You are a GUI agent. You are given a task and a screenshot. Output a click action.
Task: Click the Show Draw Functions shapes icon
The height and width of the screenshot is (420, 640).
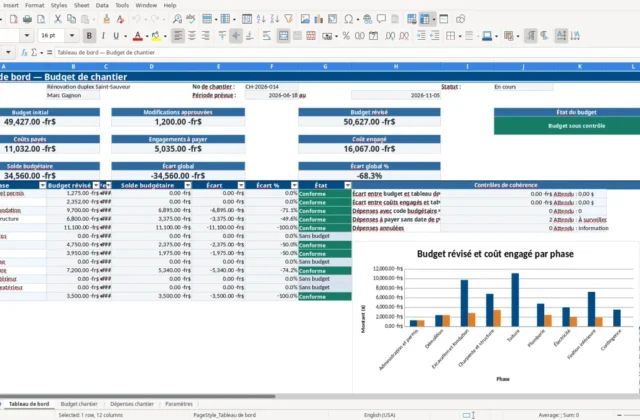pos(460,19)
